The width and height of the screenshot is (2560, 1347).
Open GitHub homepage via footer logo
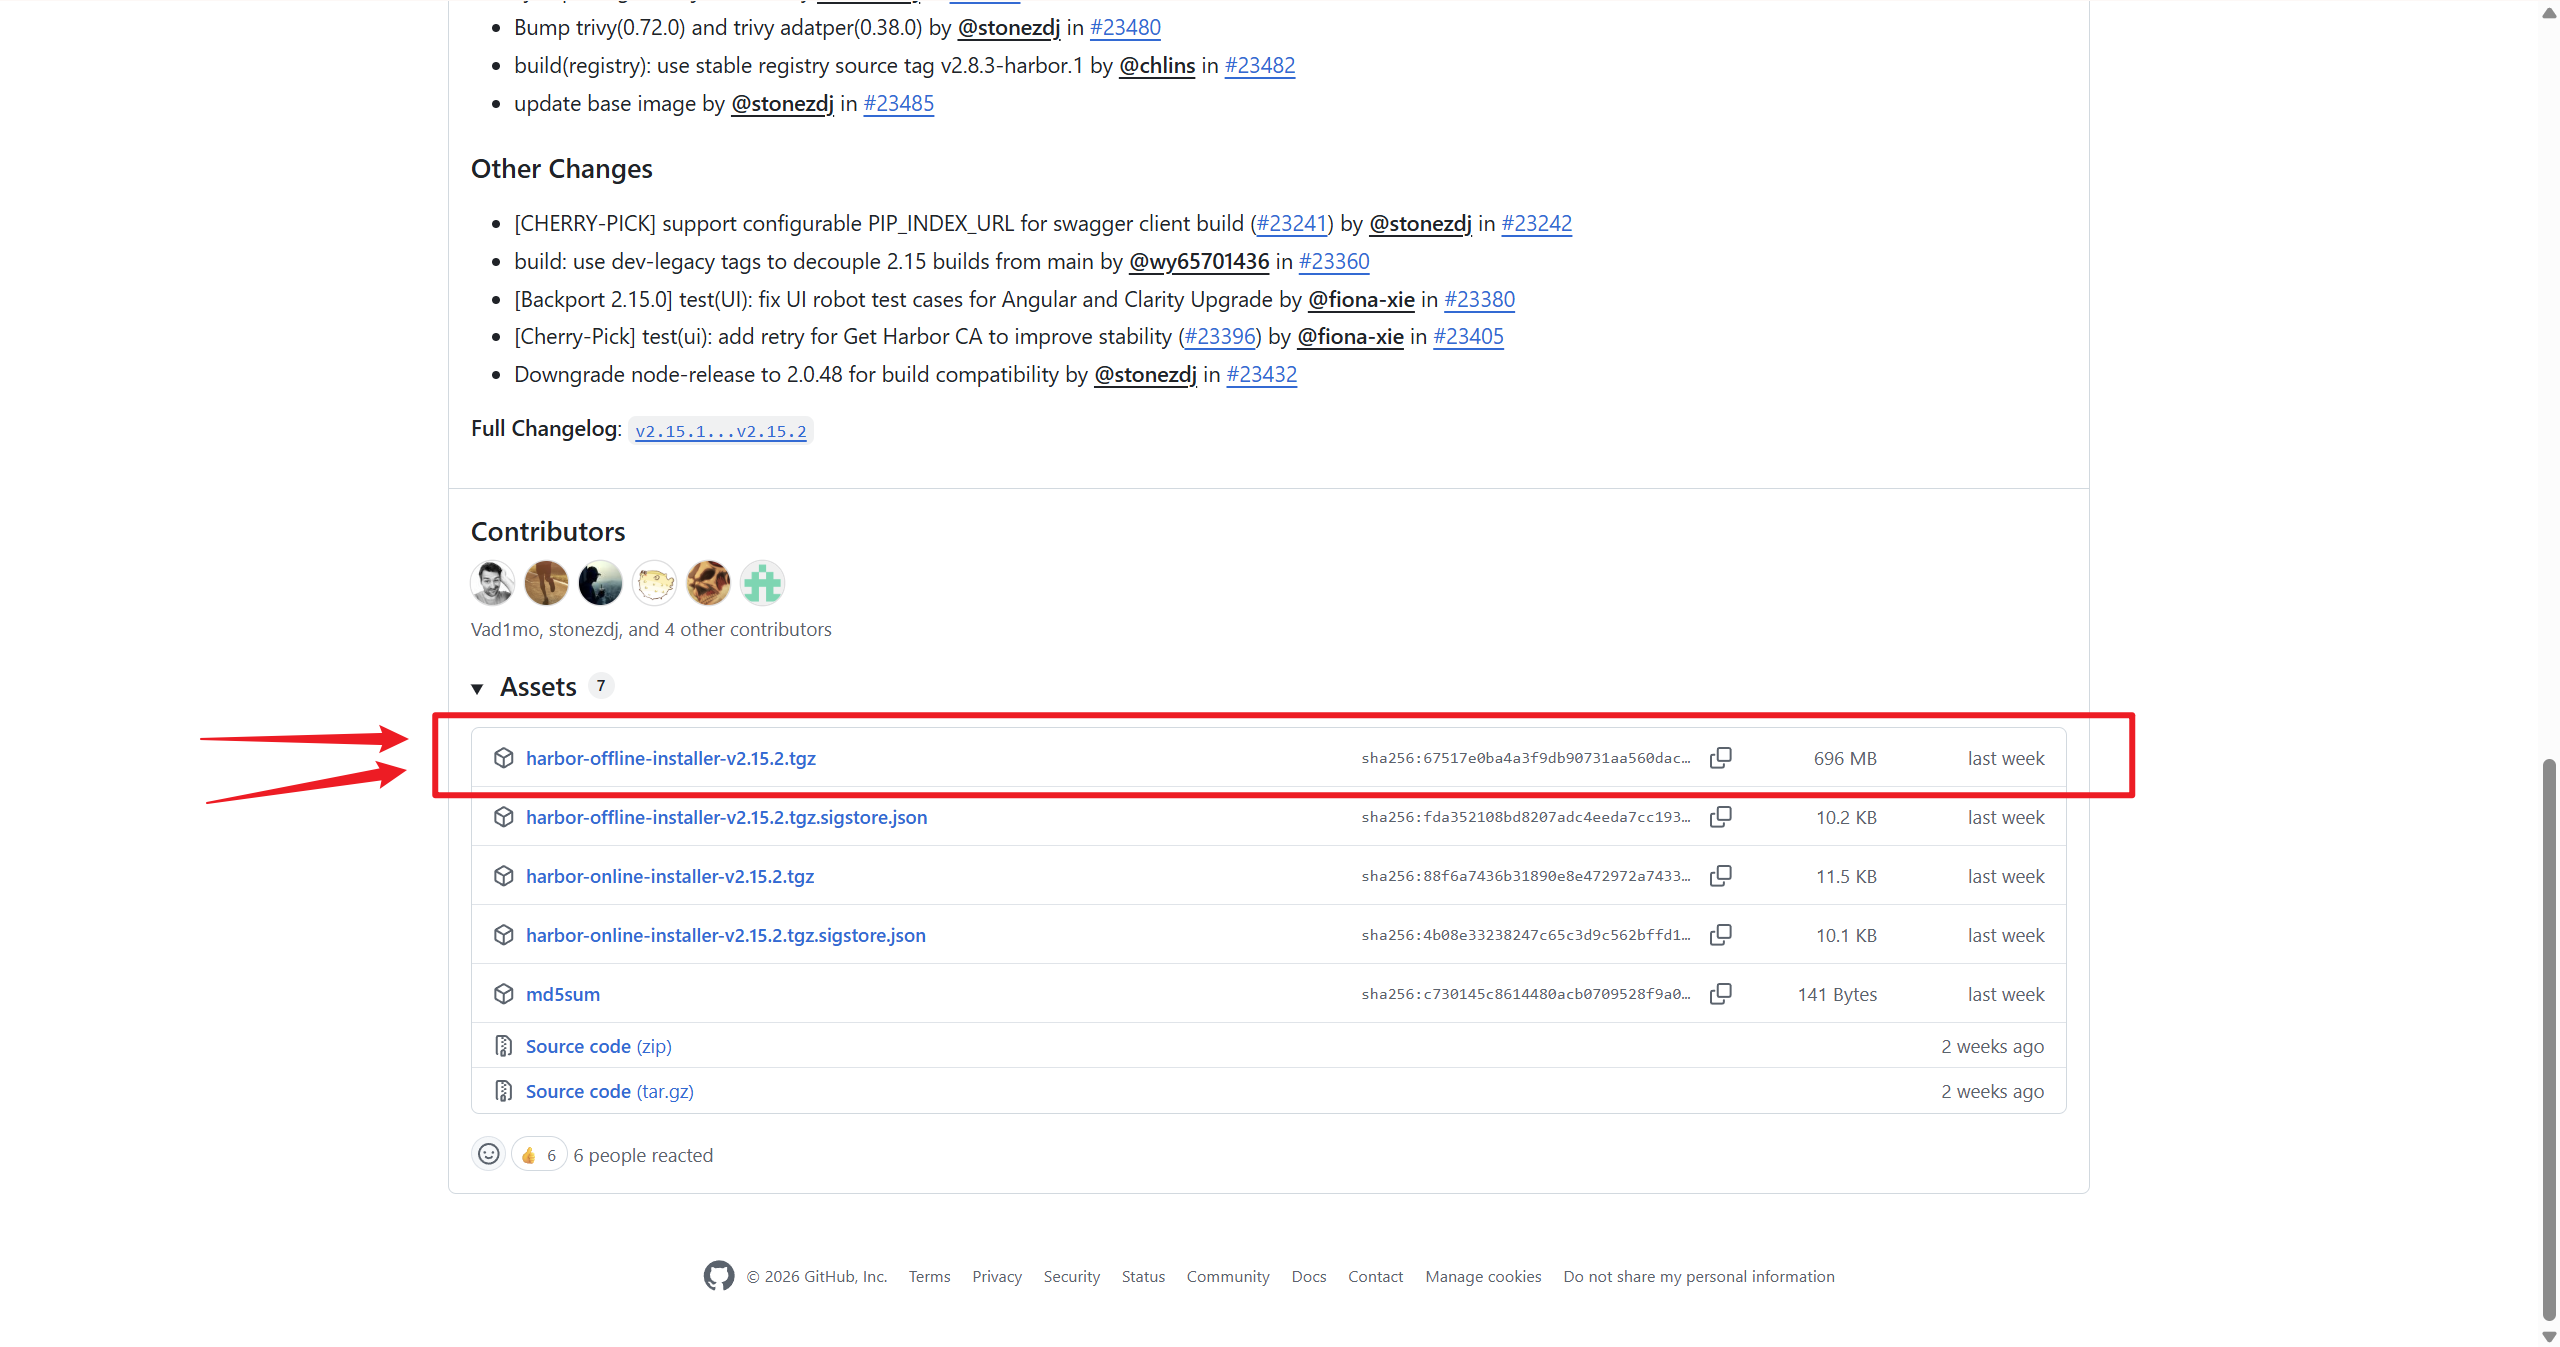[719, 1276]
